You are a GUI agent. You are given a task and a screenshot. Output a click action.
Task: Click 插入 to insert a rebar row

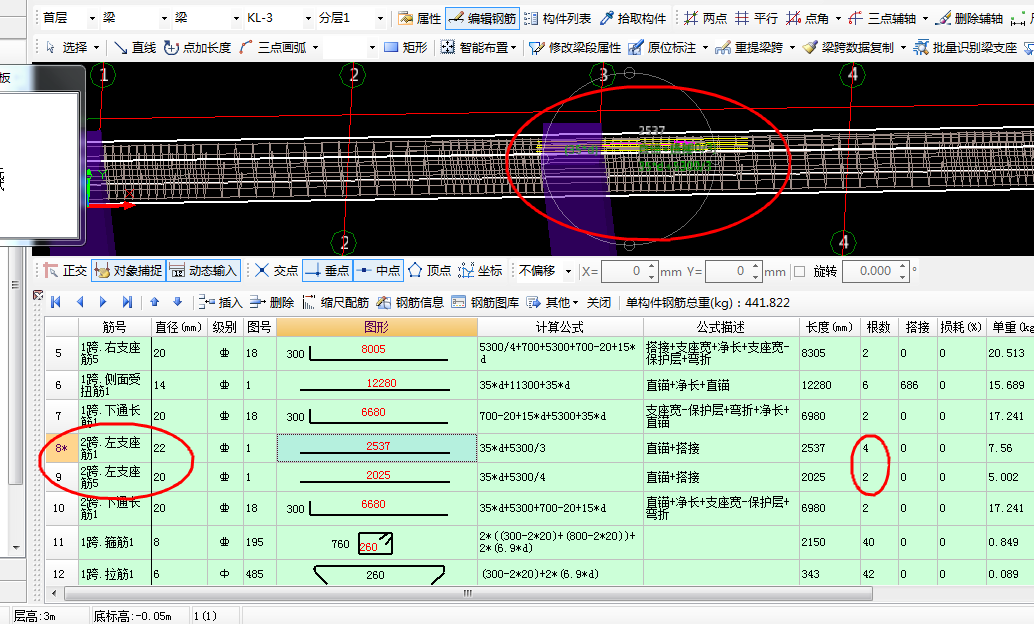(221, 303)
